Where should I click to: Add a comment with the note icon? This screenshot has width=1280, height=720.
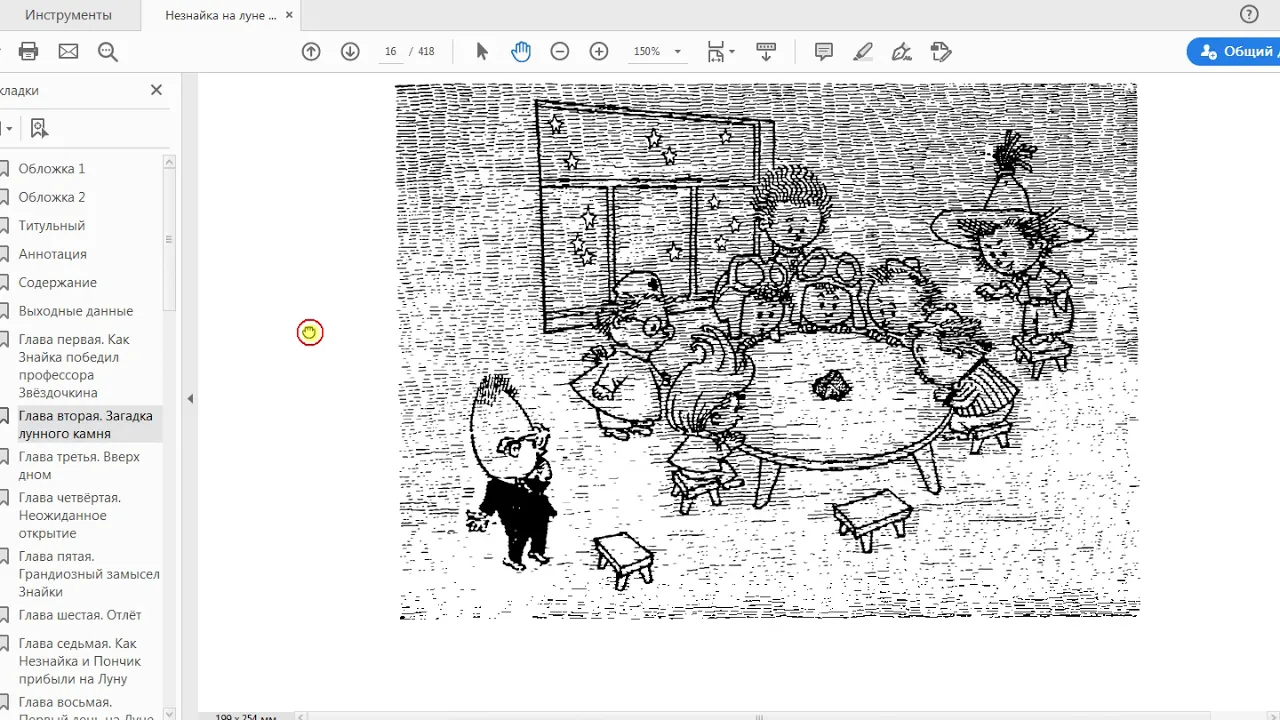click(824, 51)
